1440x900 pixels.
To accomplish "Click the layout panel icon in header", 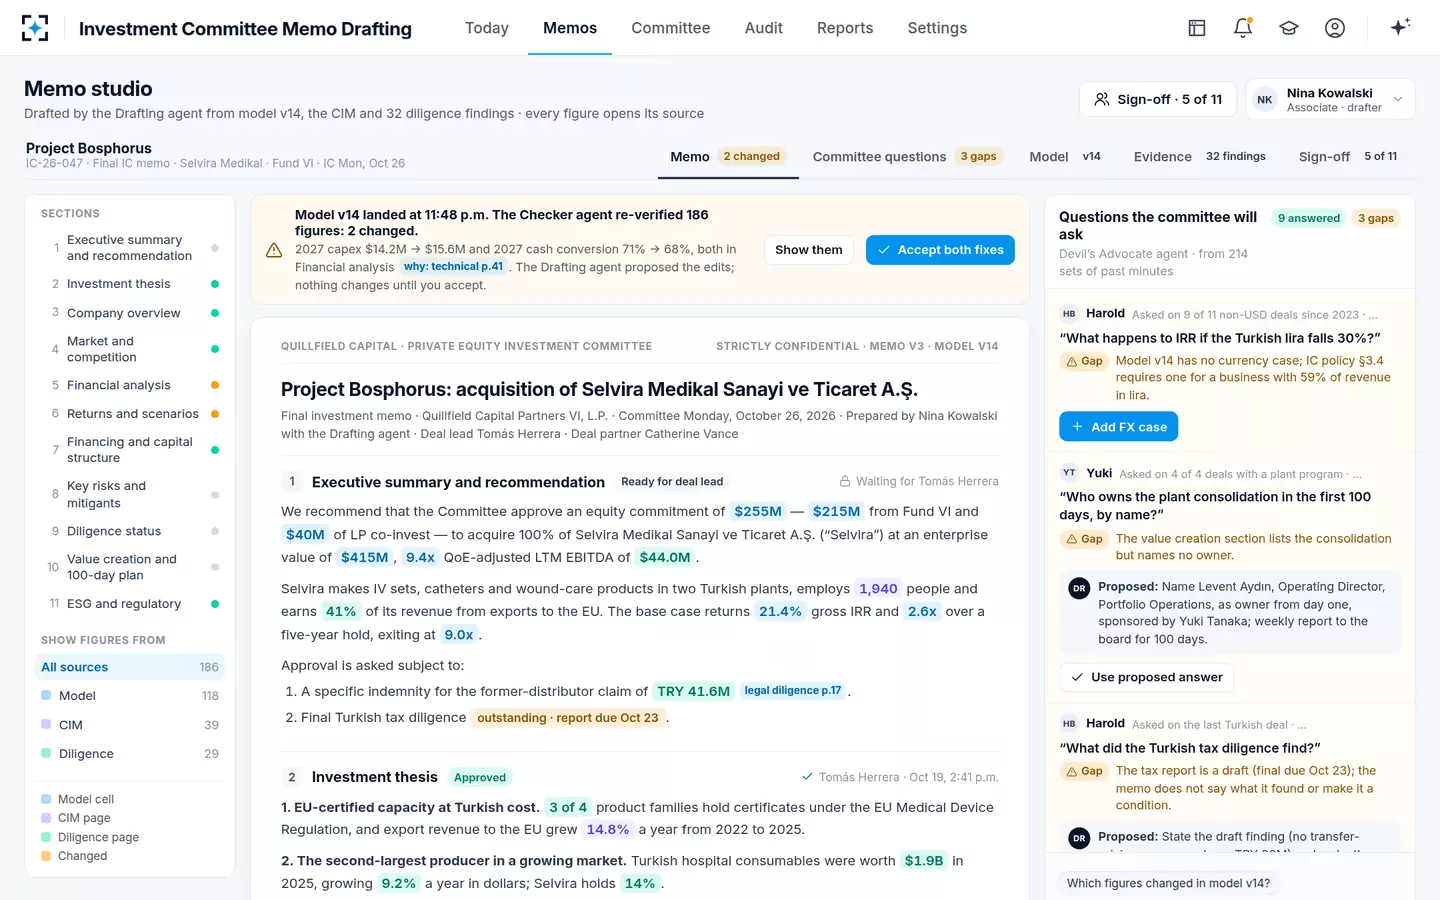I will [1197, 28].
